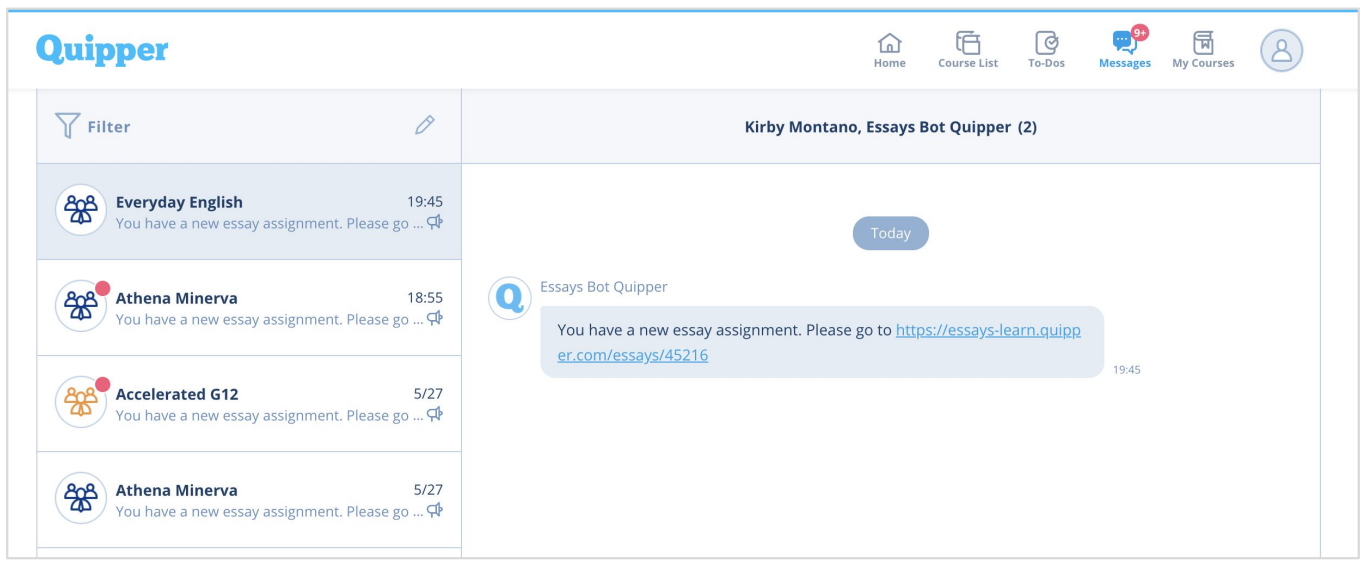Image resolution: width=1368 pixels, height=565 pixels.
Task: Click the Filter label text
Action: coord(109,127)
